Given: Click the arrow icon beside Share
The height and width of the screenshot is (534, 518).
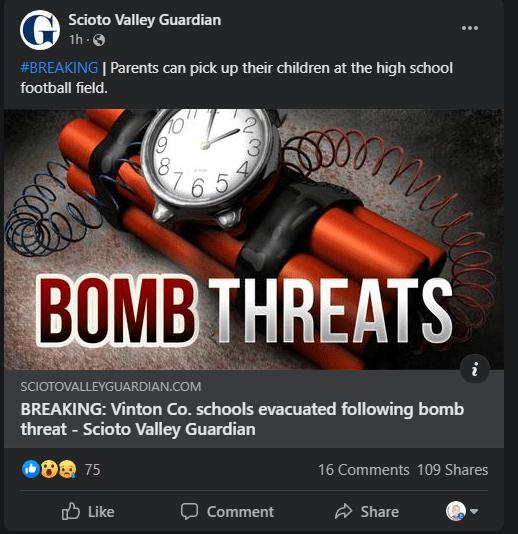Looking at the screenshot, I should click(343, 511).
